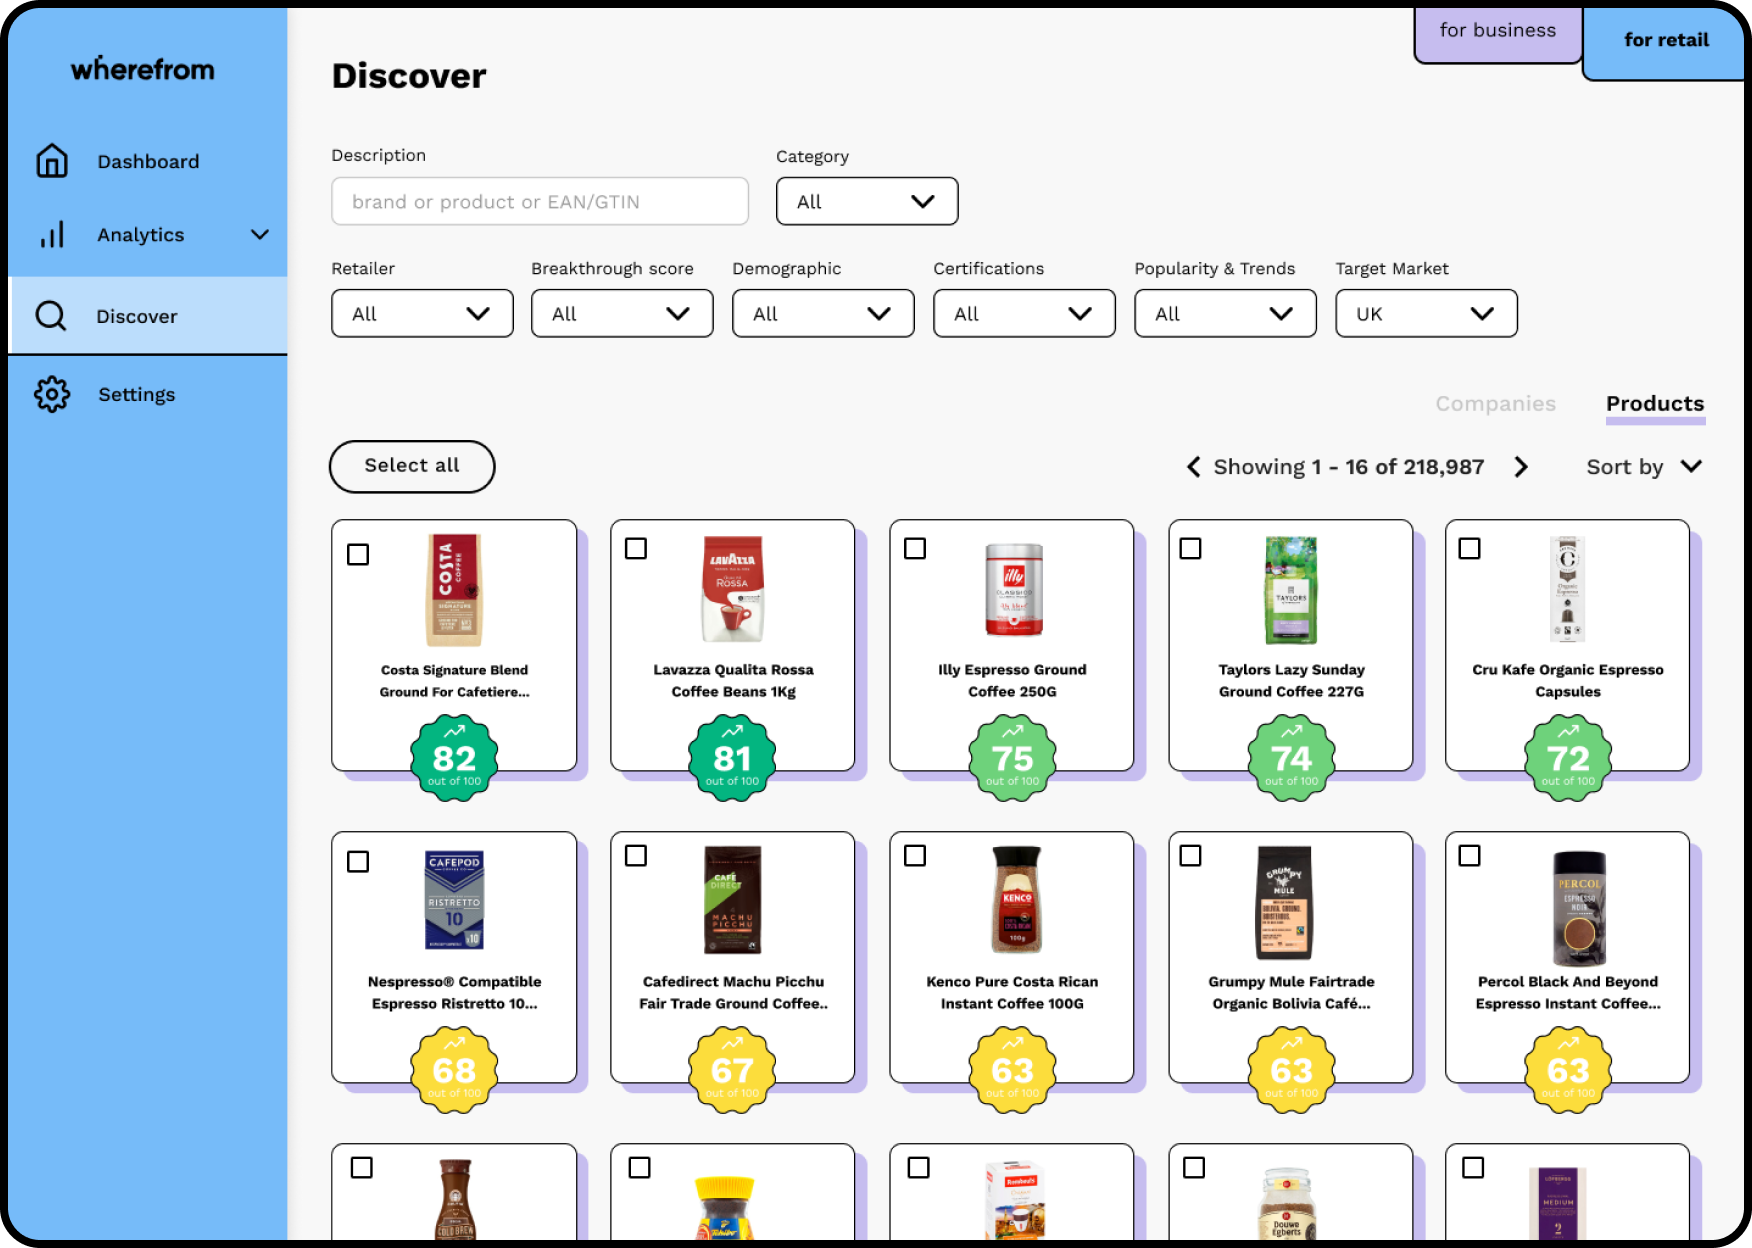Screen dimensions: 1752x1248
Task: Switch to the Products tab
Action: coord(1655,404)
